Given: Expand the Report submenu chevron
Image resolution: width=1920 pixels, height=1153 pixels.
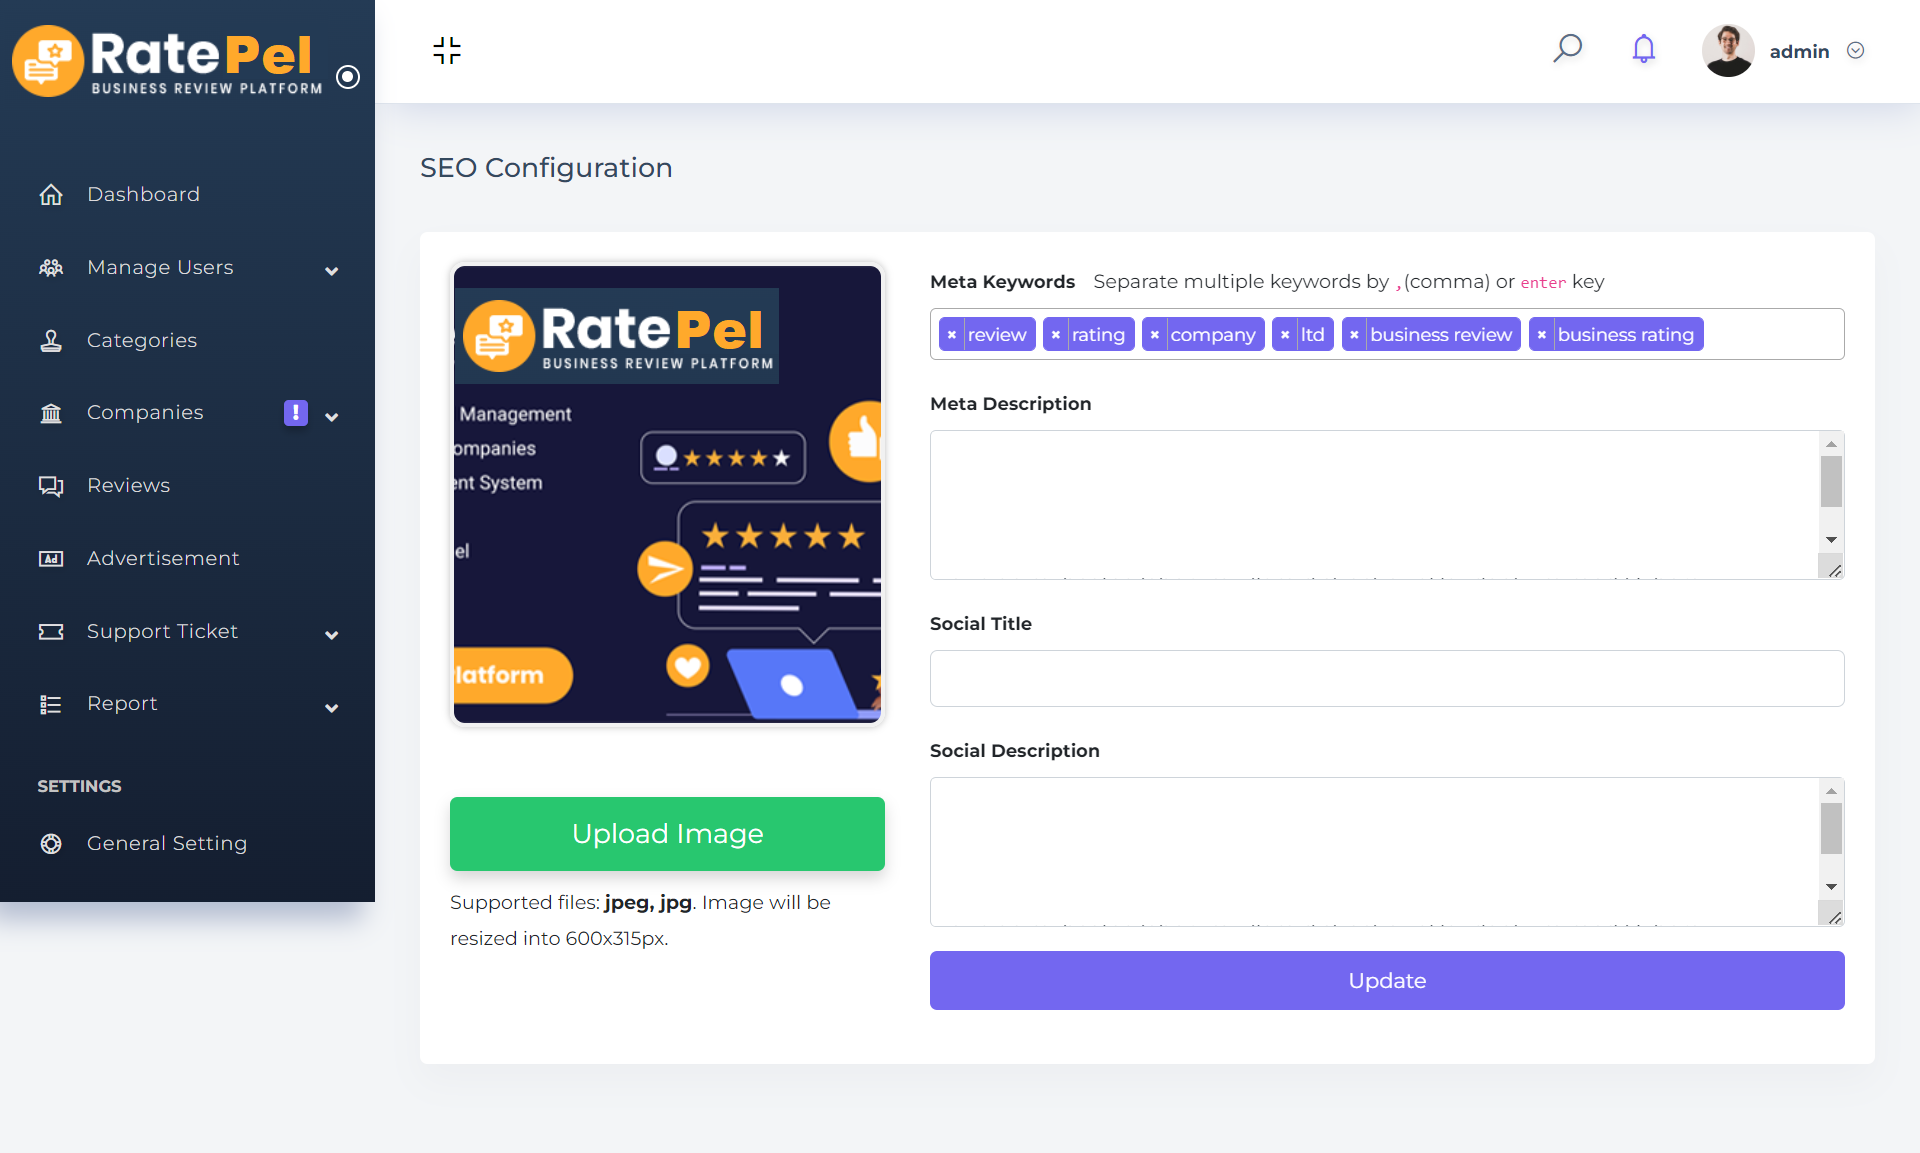Looking at the screenshot, I should coord(332,708).
